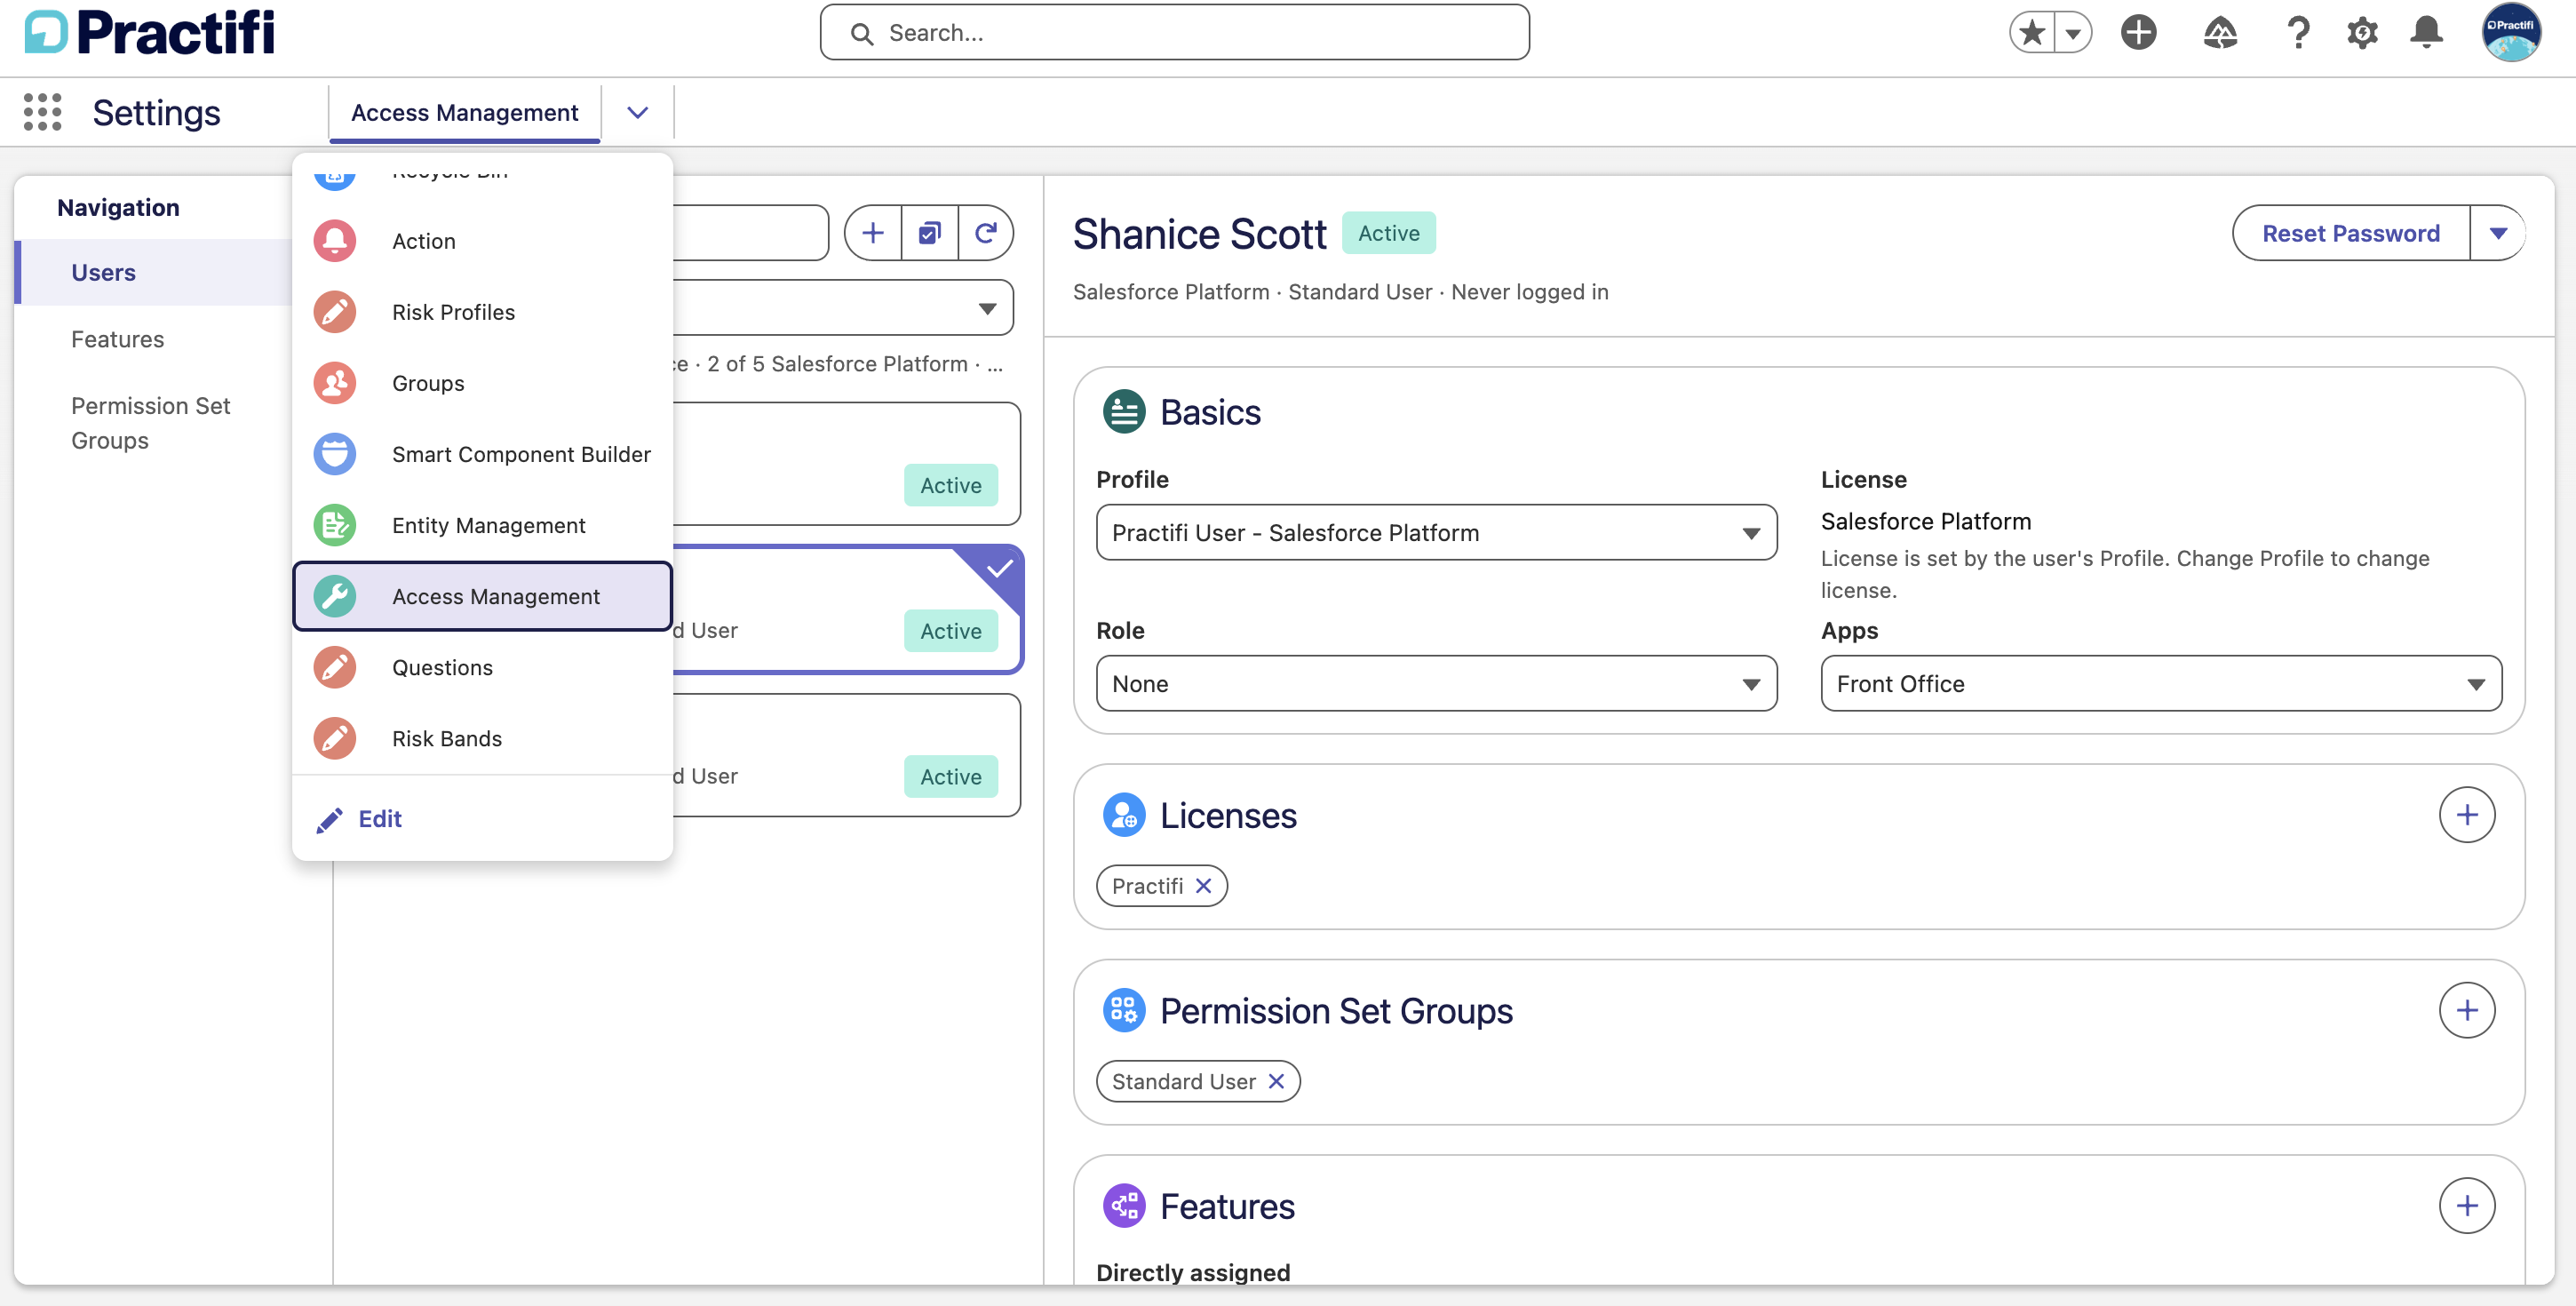The image size is (2576, 1306).
Task: Click the Action bell icon
Action: tap(335, 241)
